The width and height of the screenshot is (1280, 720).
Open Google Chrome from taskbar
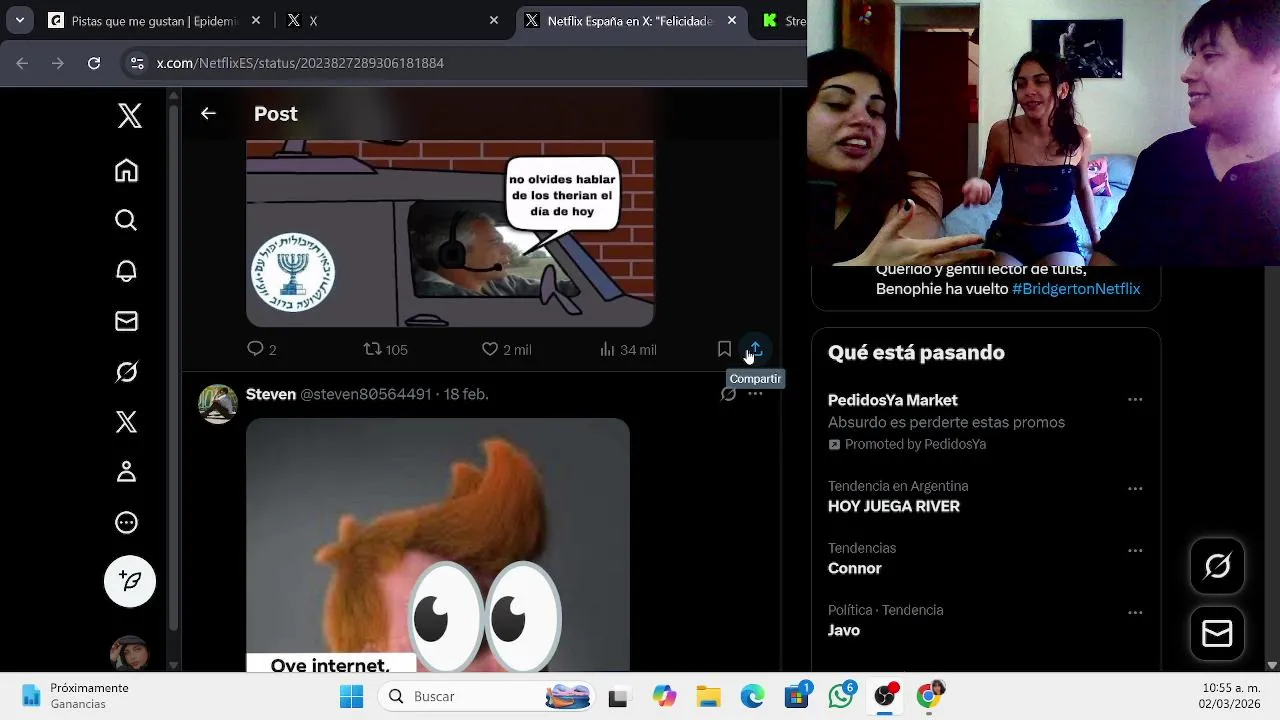929,696
